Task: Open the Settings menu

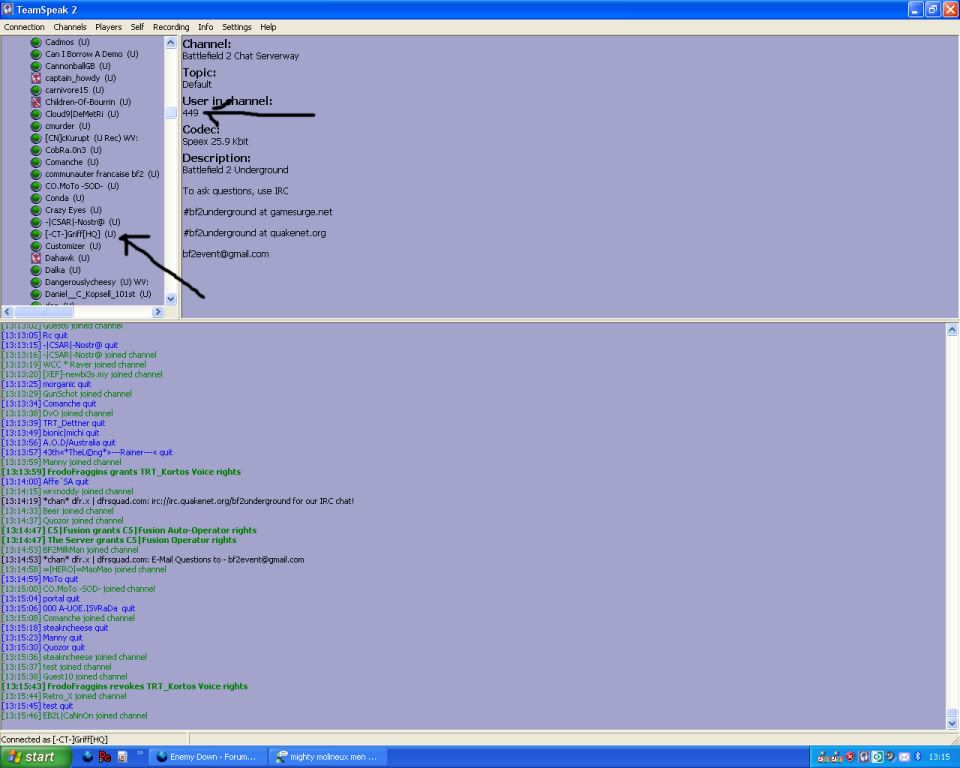Action: (x=236, y=27)
